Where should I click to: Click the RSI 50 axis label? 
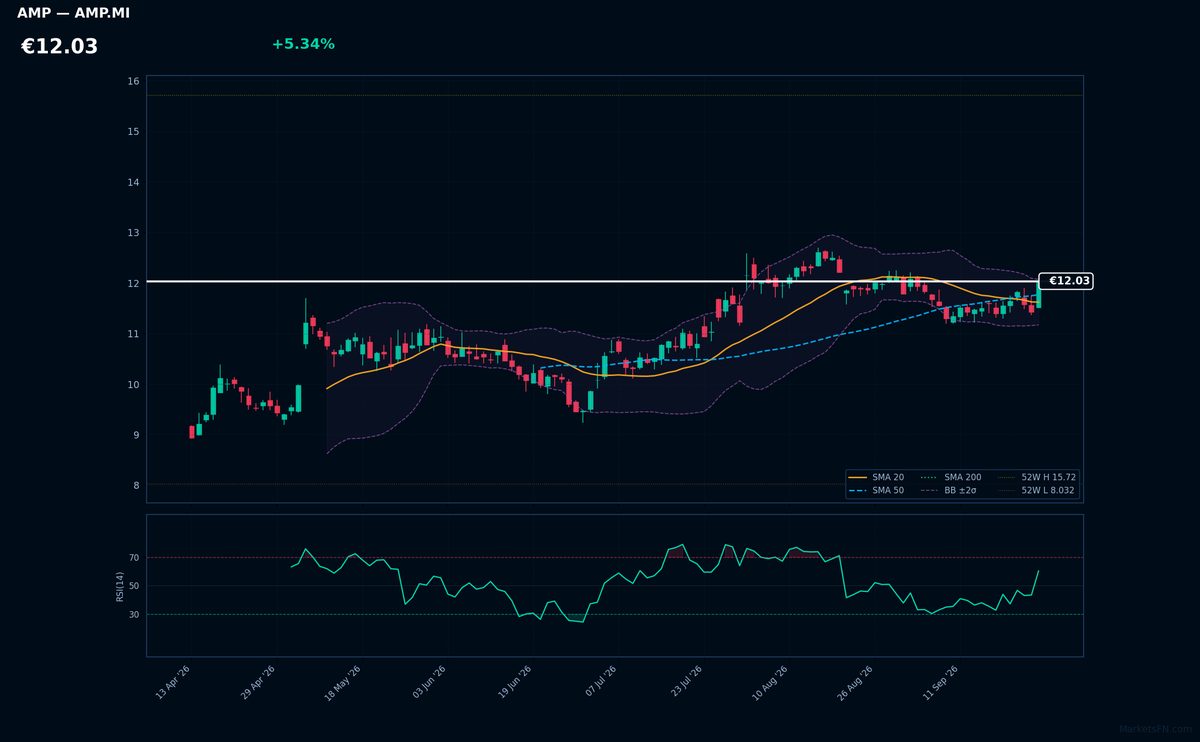(x=134, y=586)
